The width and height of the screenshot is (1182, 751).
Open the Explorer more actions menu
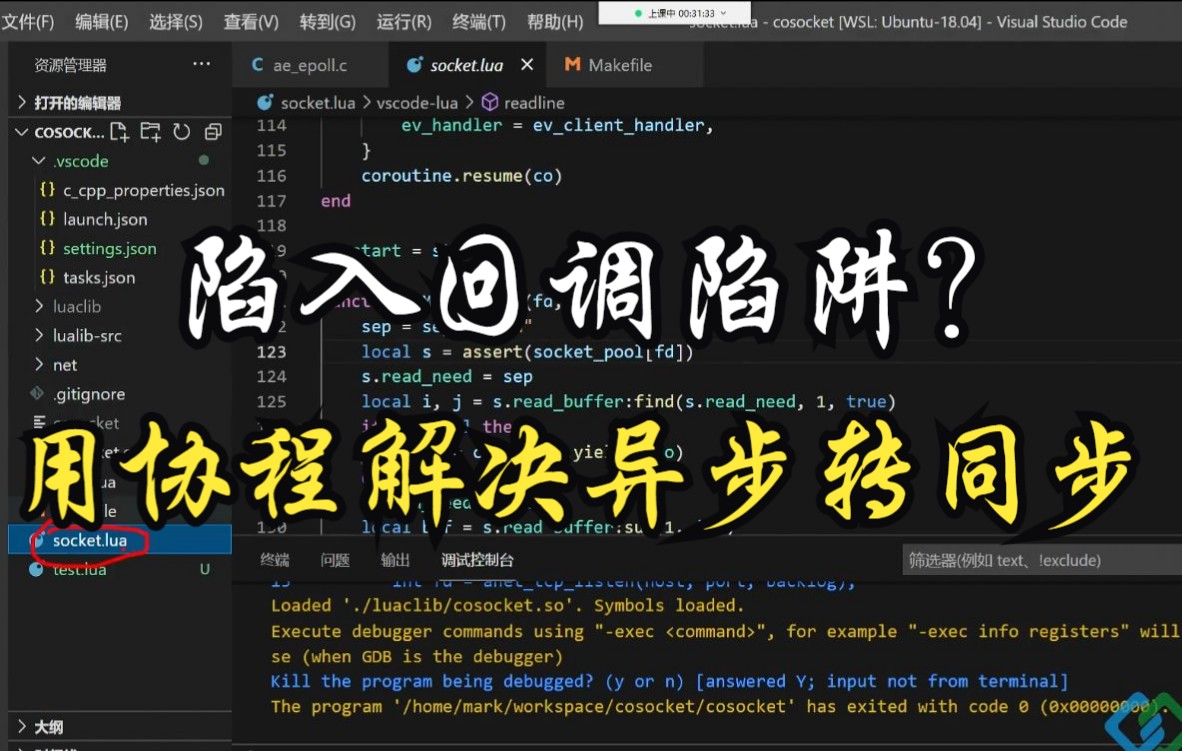[x=202, y=63]
